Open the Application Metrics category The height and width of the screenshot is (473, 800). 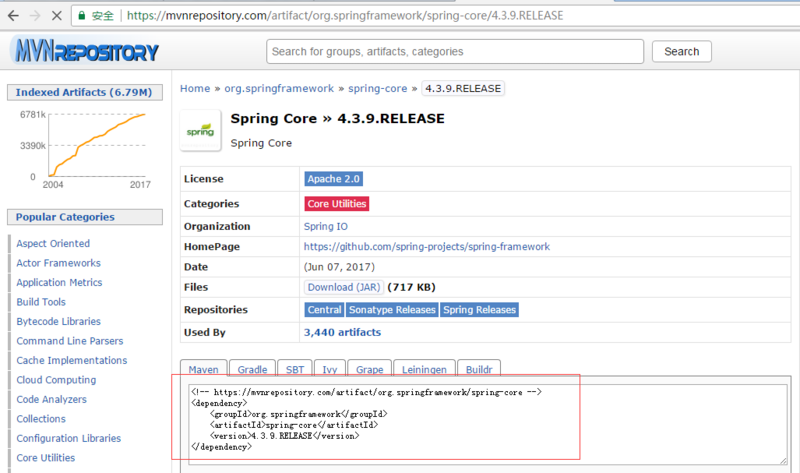click(x=59, y=282)
